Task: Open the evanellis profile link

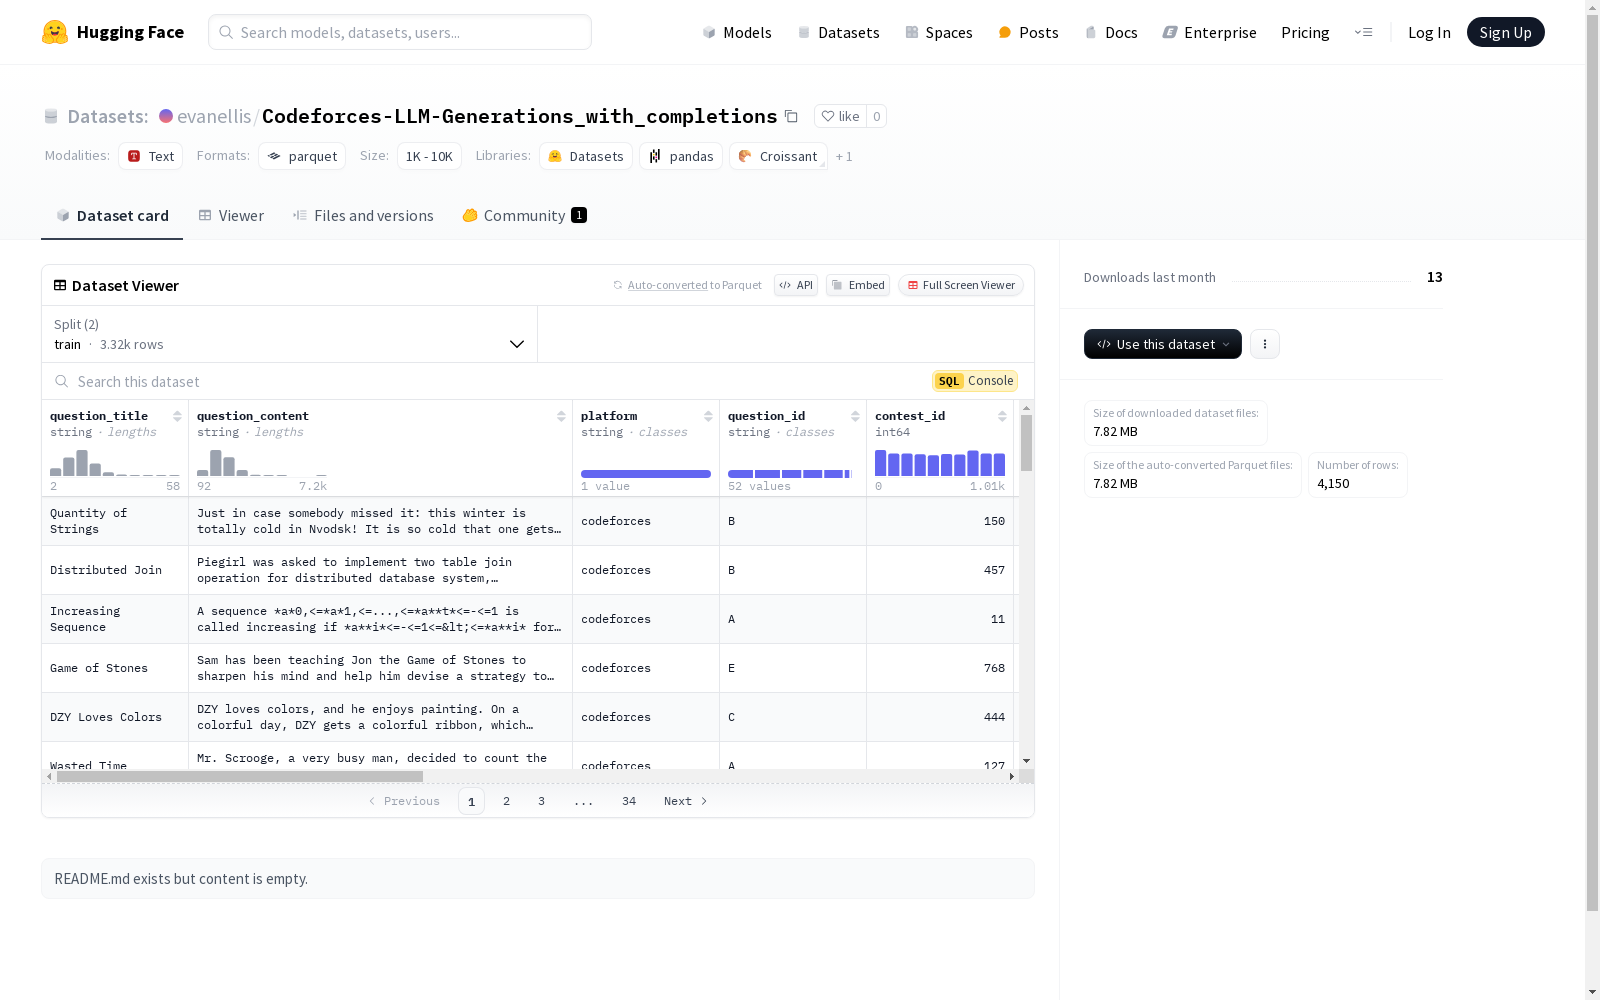Action: click(214, 116)
